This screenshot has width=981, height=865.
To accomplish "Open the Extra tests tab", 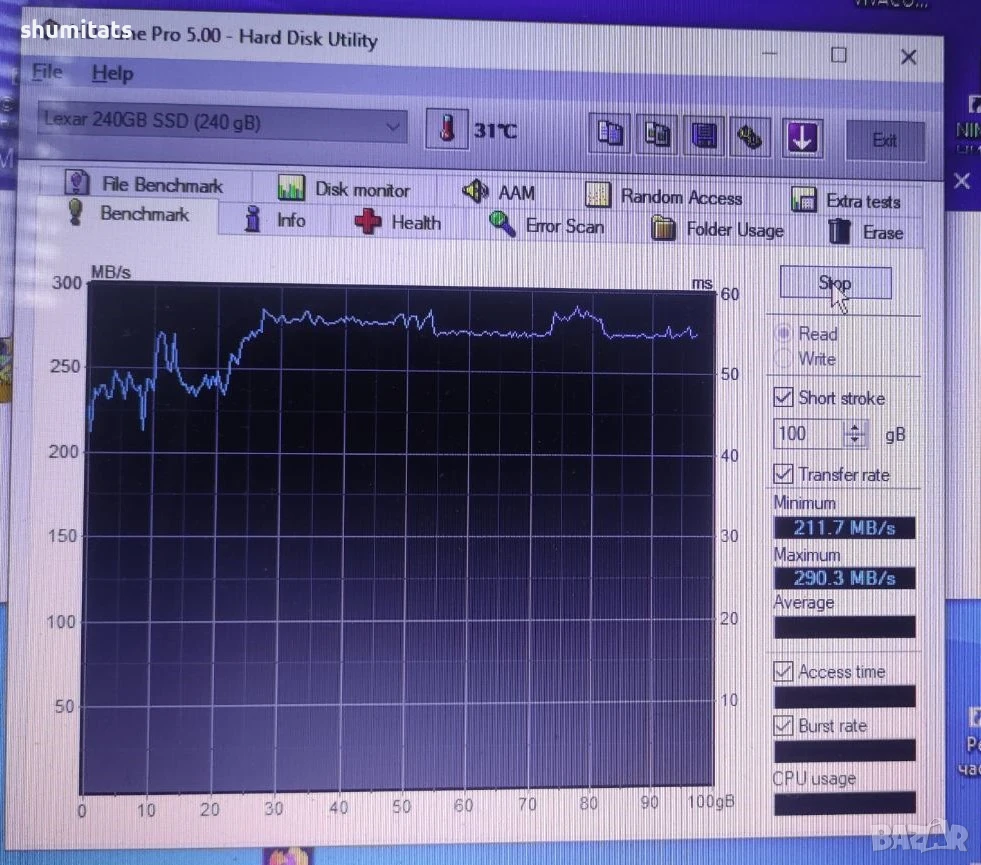I will (x=845, y=201).
